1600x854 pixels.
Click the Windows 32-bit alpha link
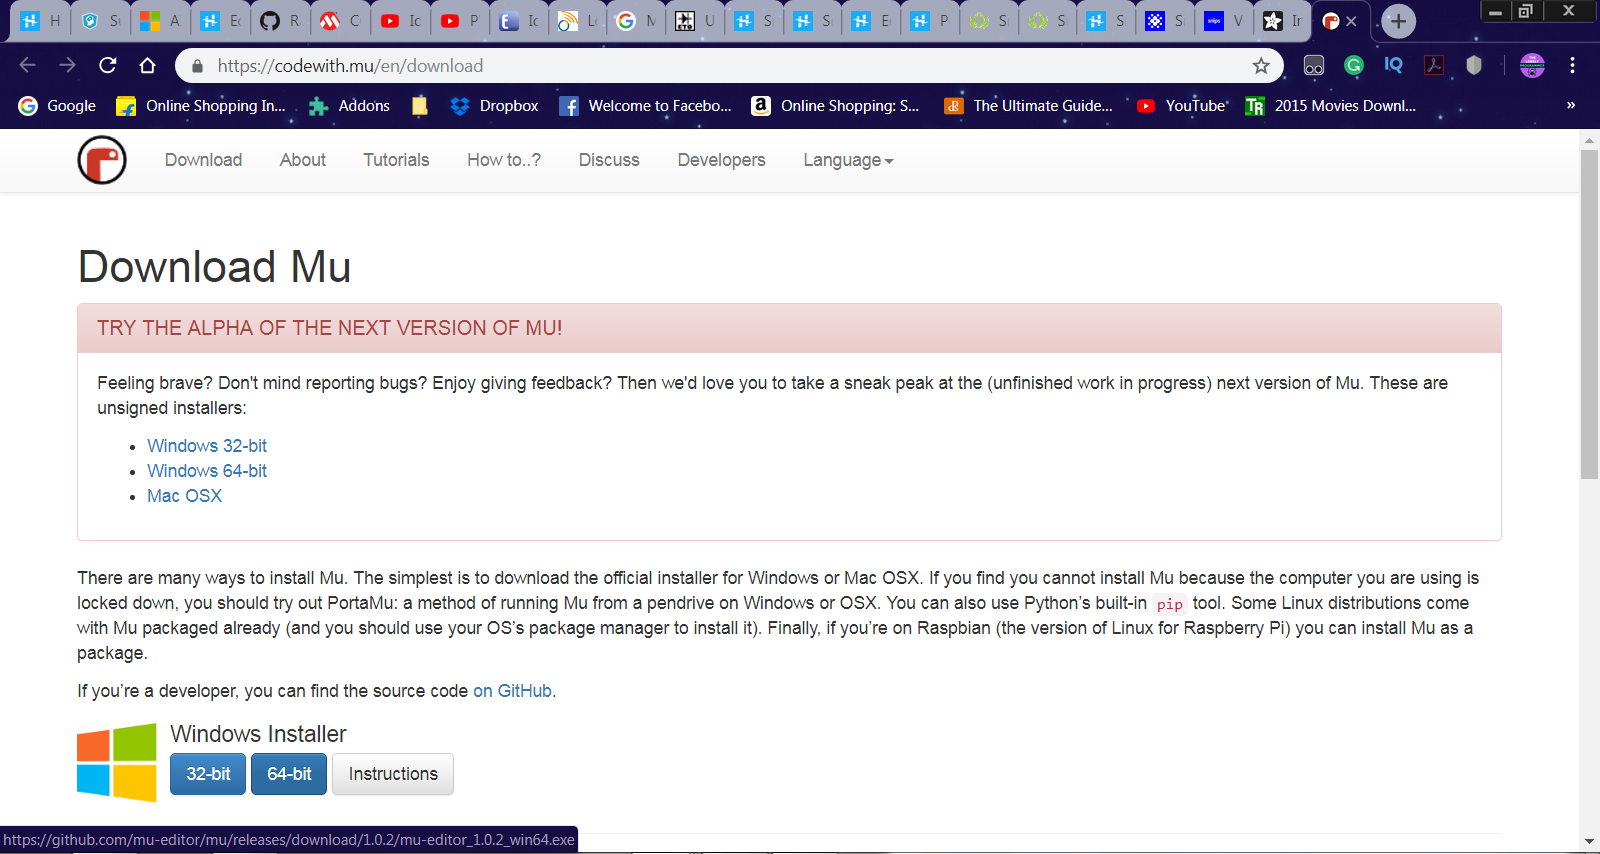click(207, 446)
